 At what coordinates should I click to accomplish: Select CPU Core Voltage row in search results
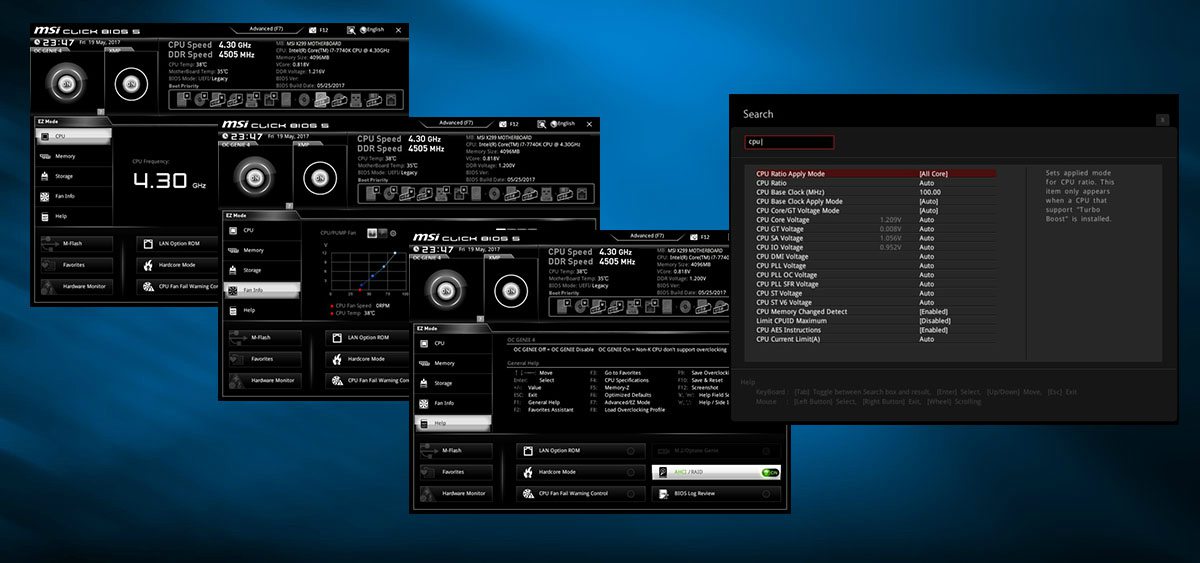tap(875, 219)
